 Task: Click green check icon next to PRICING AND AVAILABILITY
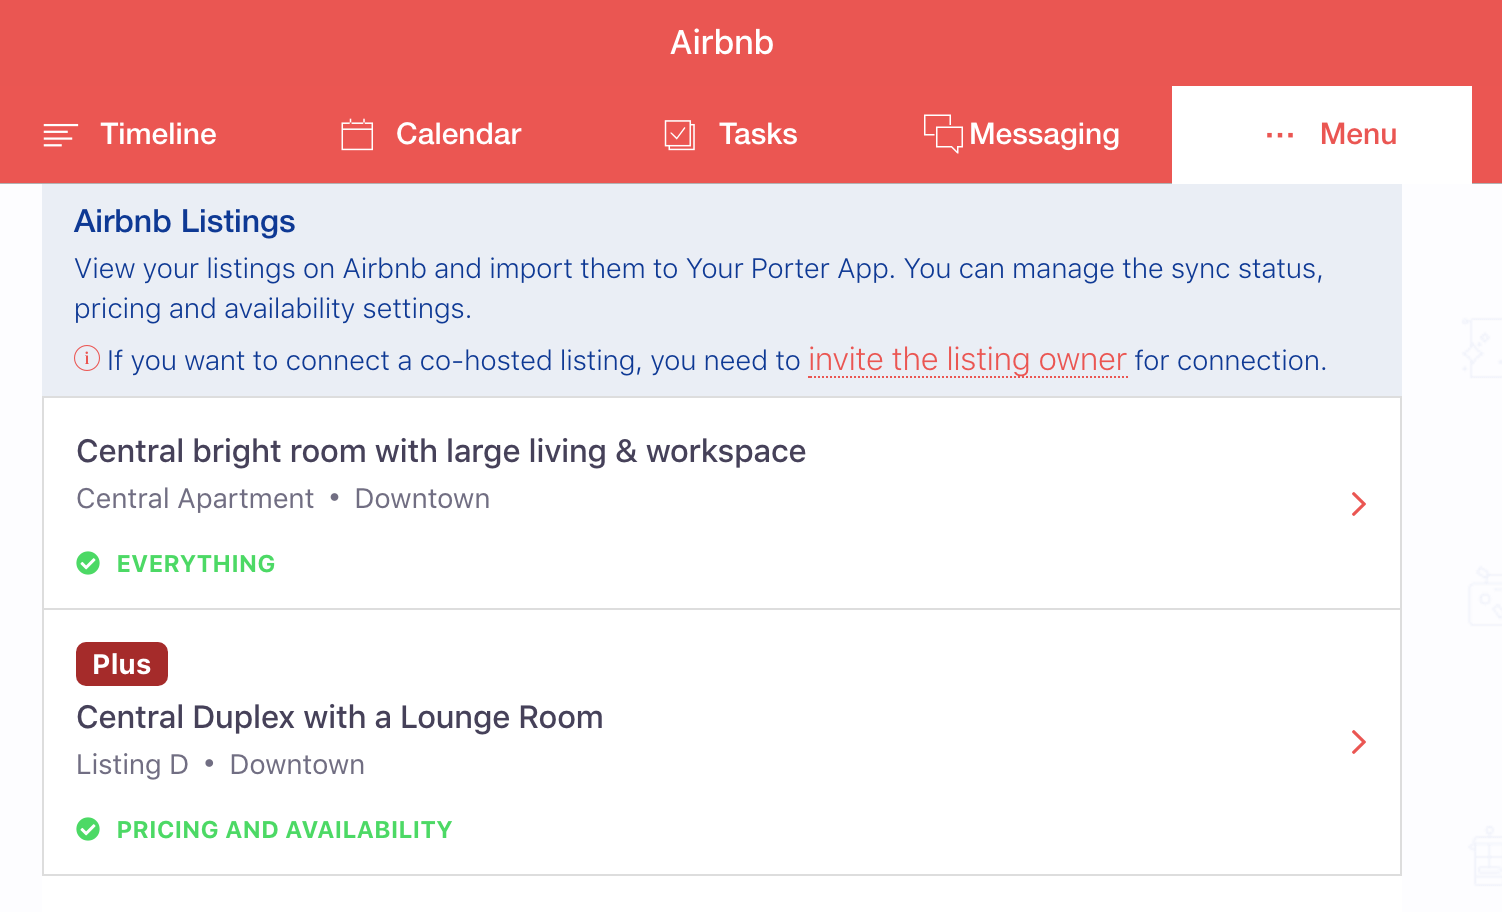point(88,829)
